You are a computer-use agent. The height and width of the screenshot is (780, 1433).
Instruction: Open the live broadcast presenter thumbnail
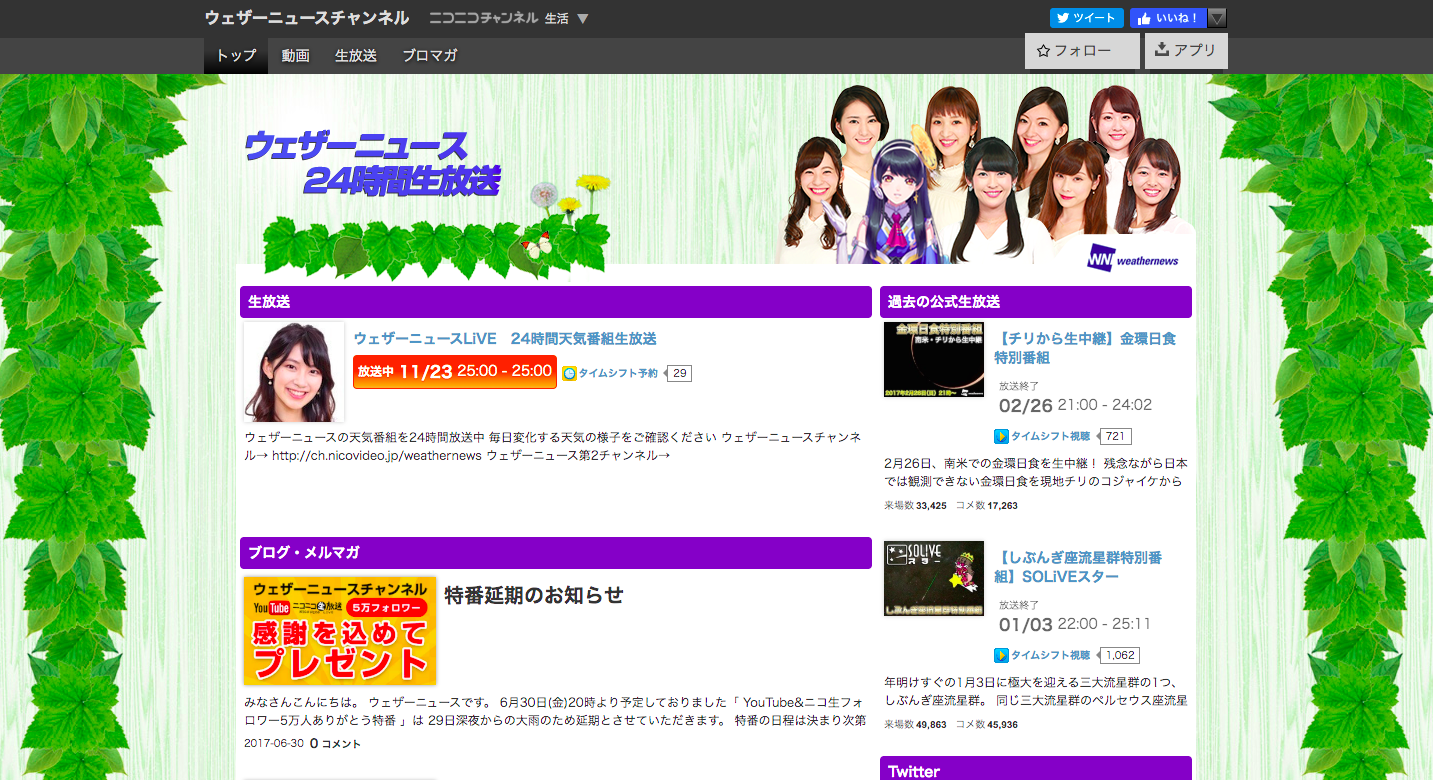(x=294, y=372)
